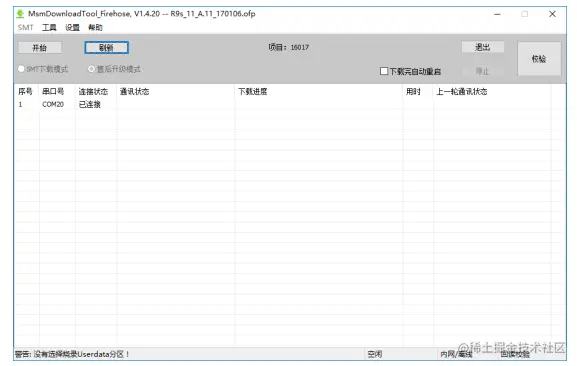Click the 序号 column header
The image size is (577, 366).
pos(25,92)
